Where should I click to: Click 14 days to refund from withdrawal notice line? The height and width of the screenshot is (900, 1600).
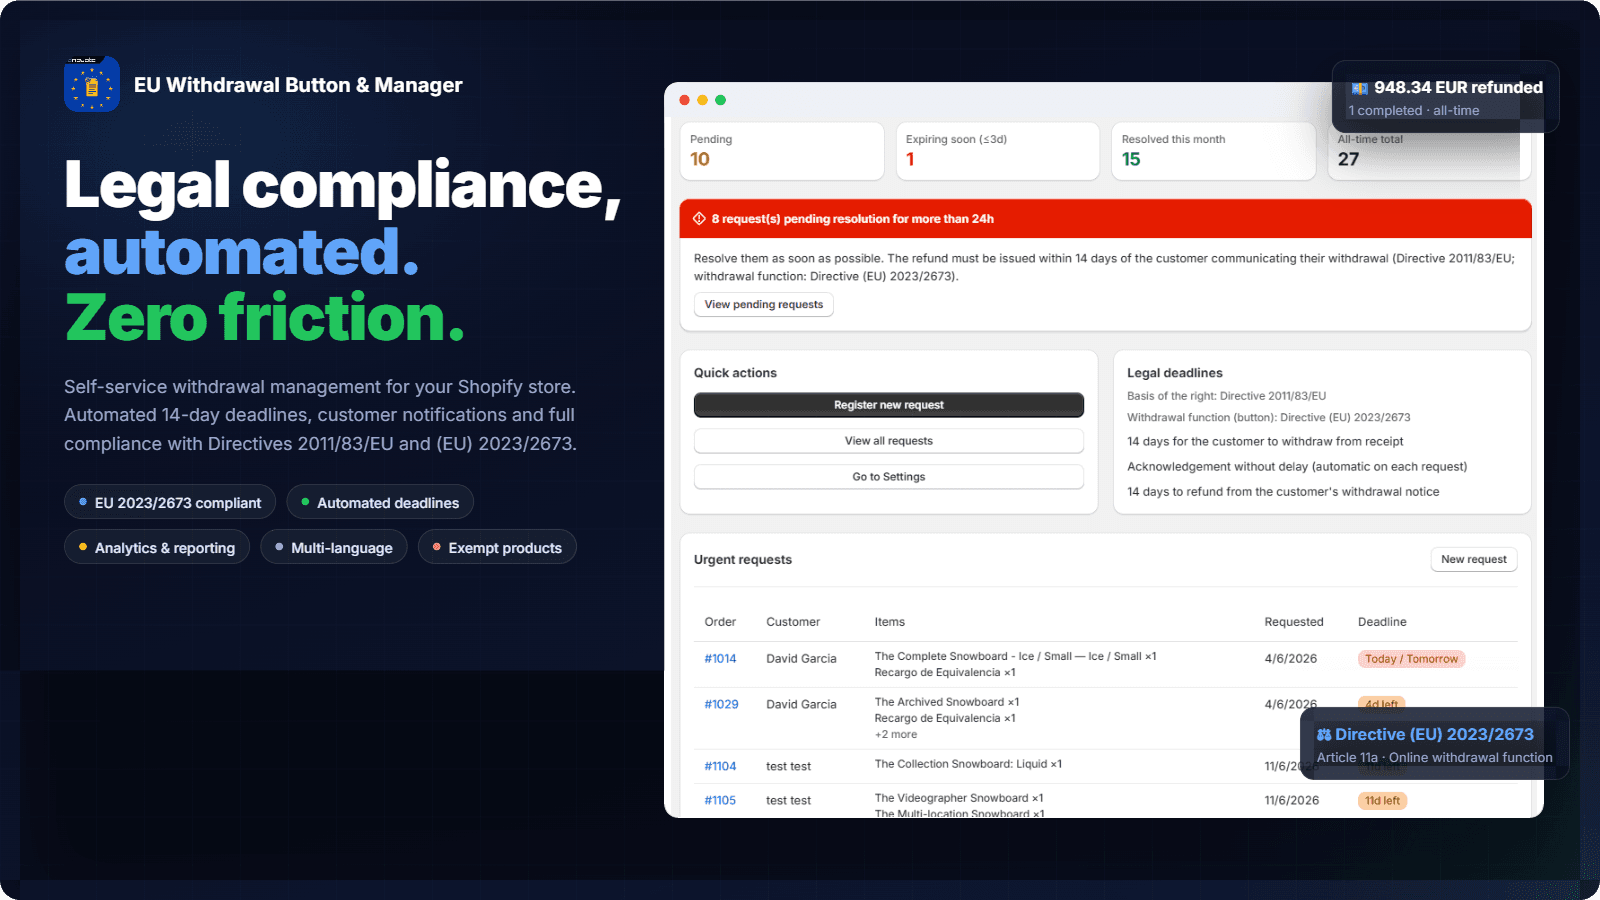click(x=1283, y=492)
